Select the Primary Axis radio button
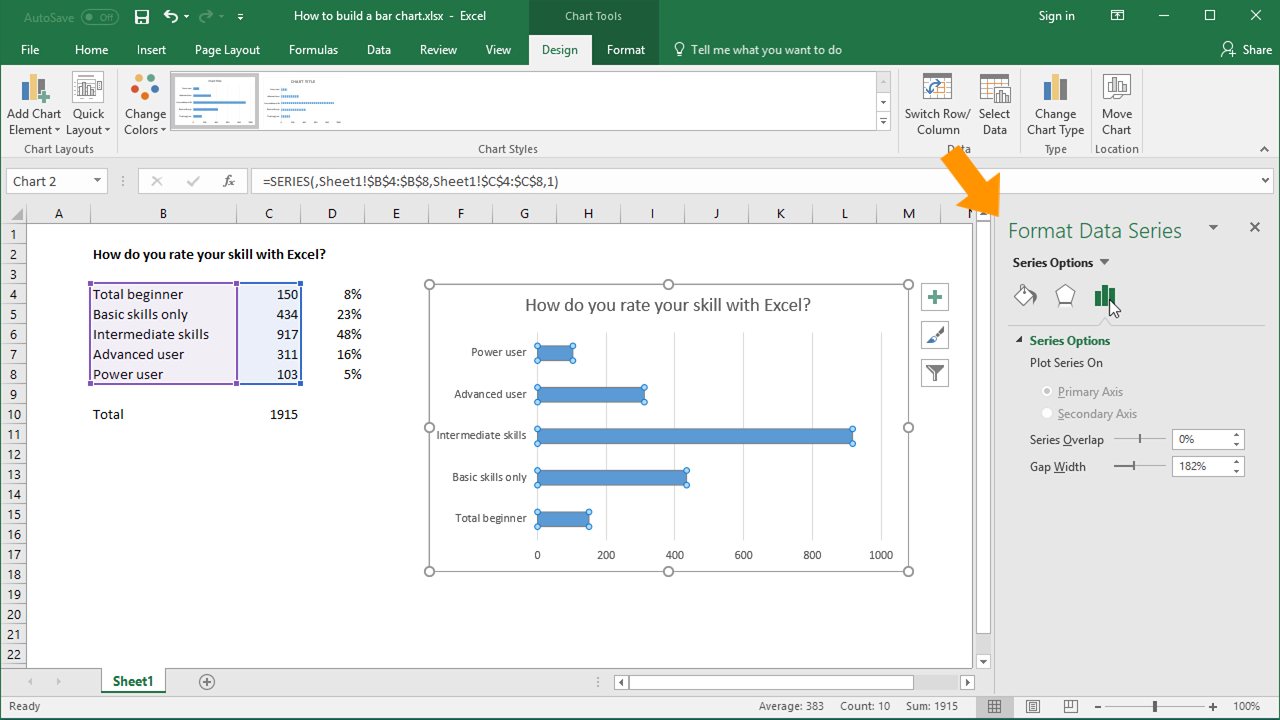The height and width of the screenshot is (720, 1280). click(x=1047, y=392)
